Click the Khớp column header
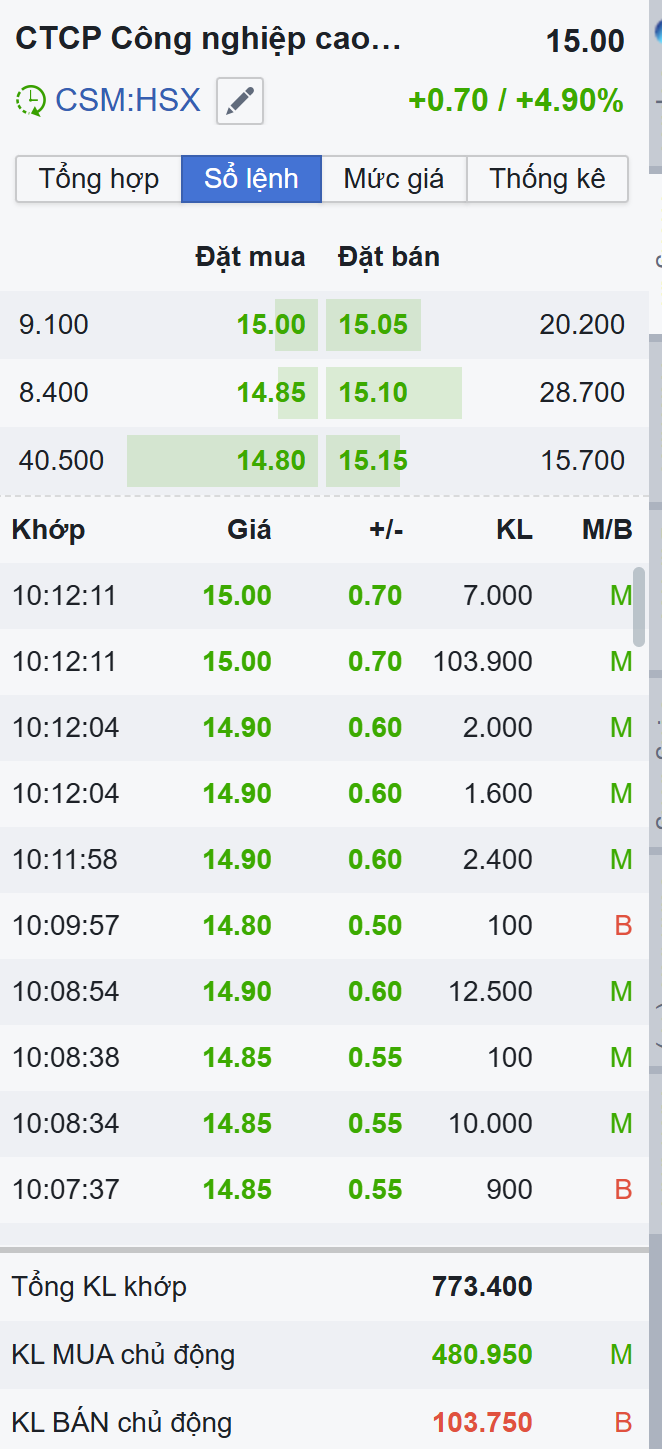 pos(48,530)
